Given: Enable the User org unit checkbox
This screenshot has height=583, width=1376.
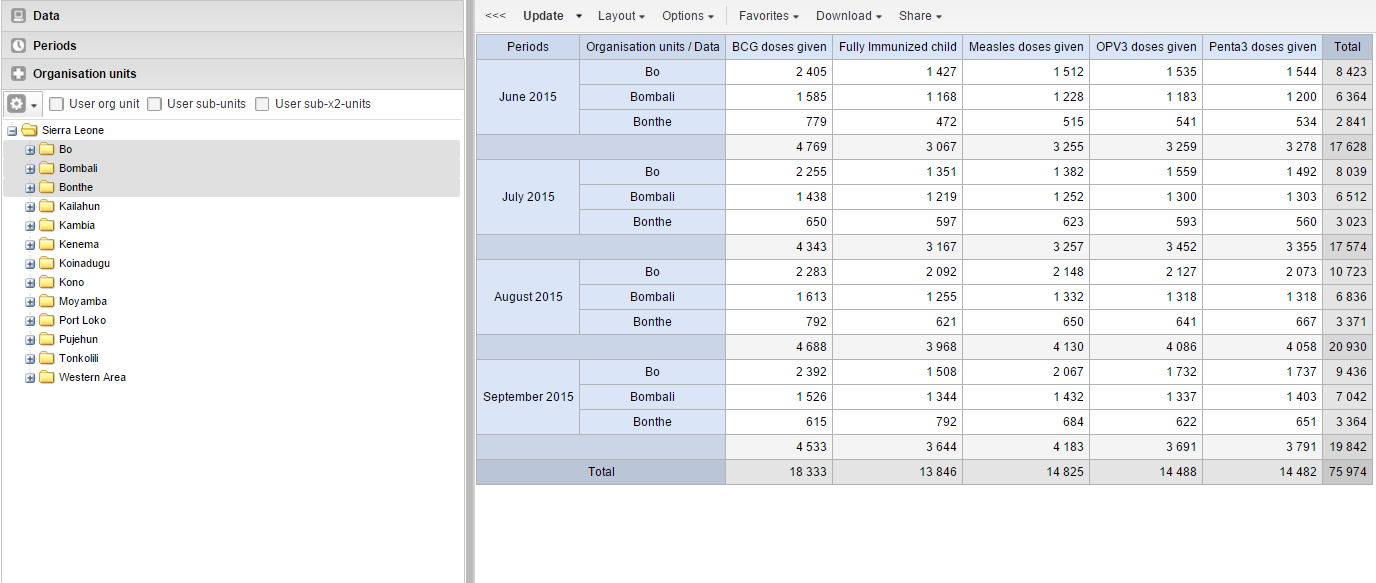Looking at the screenshot, I should pos(57,104).
